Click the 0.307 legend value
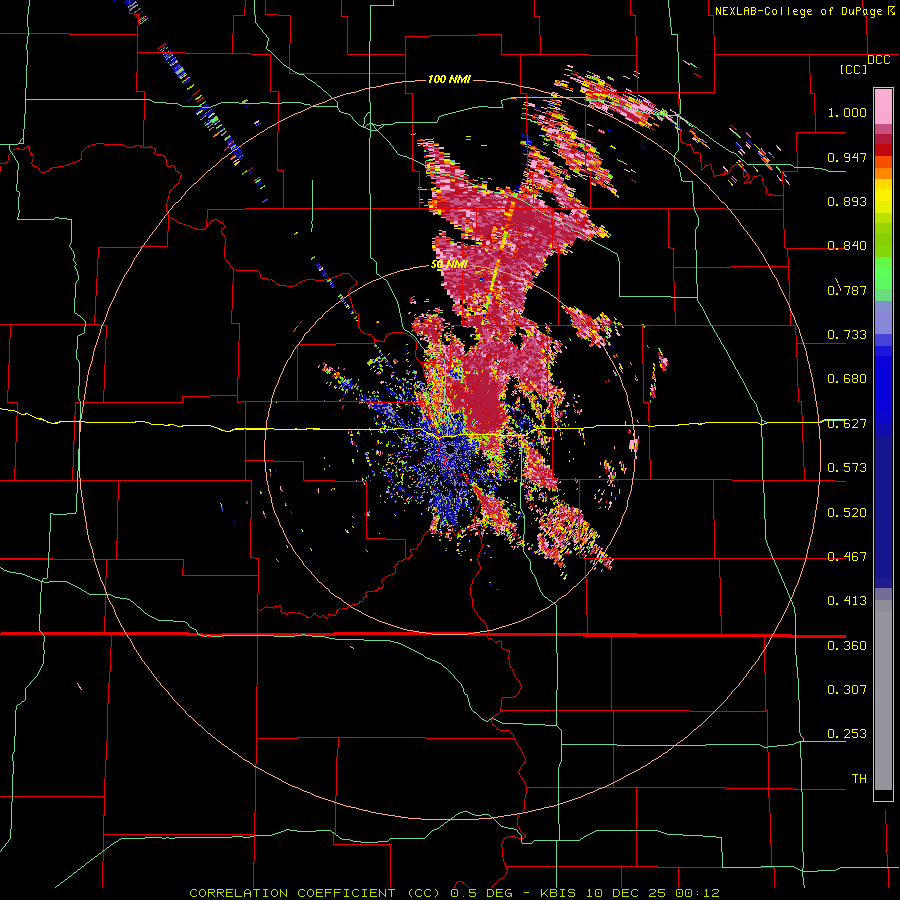This screenshot has height=900, width=900. [x=847, y=690]
